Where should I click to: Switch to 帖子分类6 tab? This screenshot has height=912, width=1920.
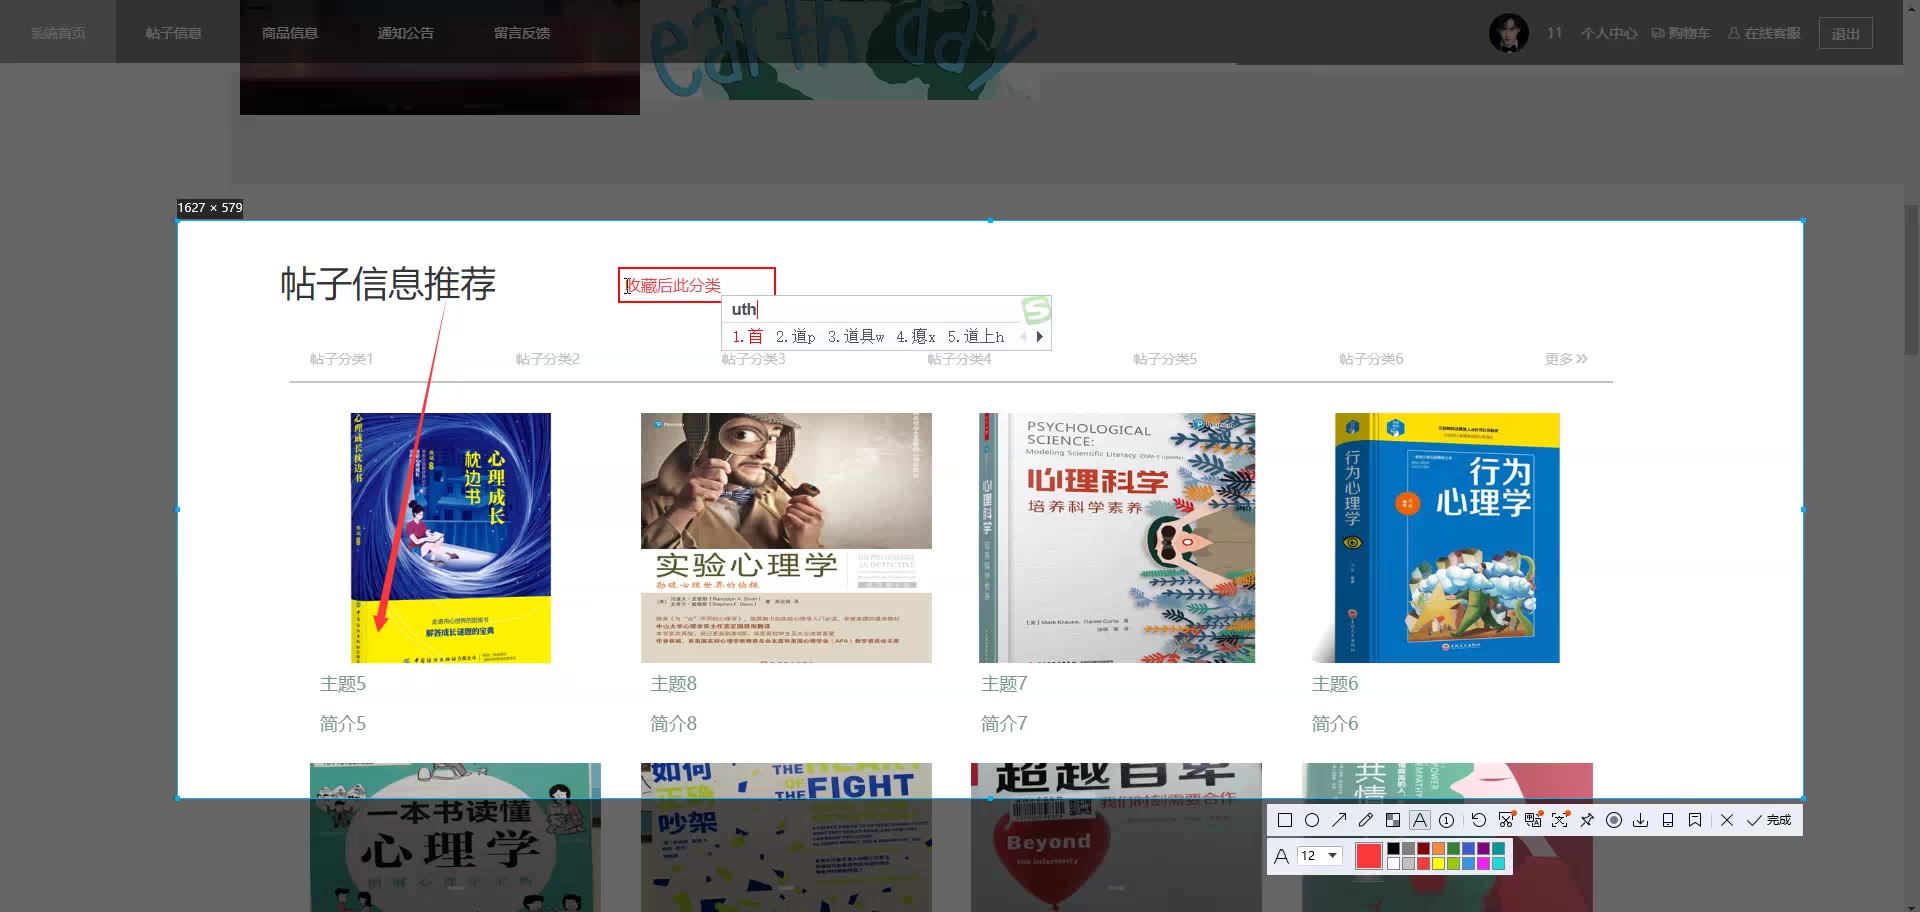tap(1371, 359)
